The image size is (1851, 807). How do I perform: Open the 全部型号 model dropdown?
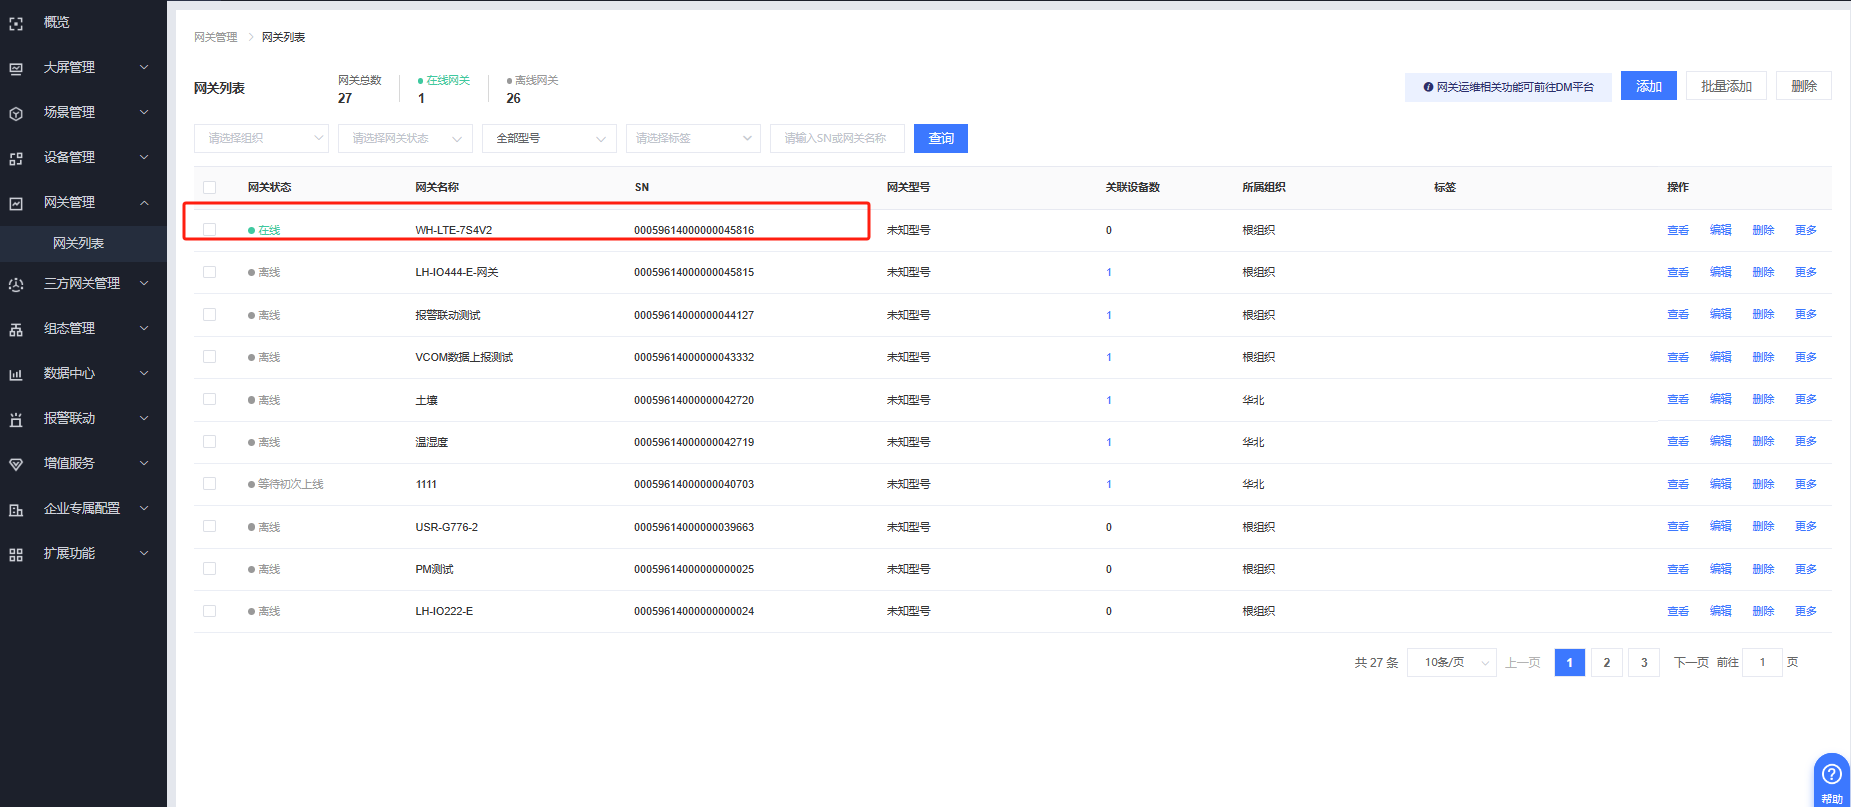click(549, 138)
